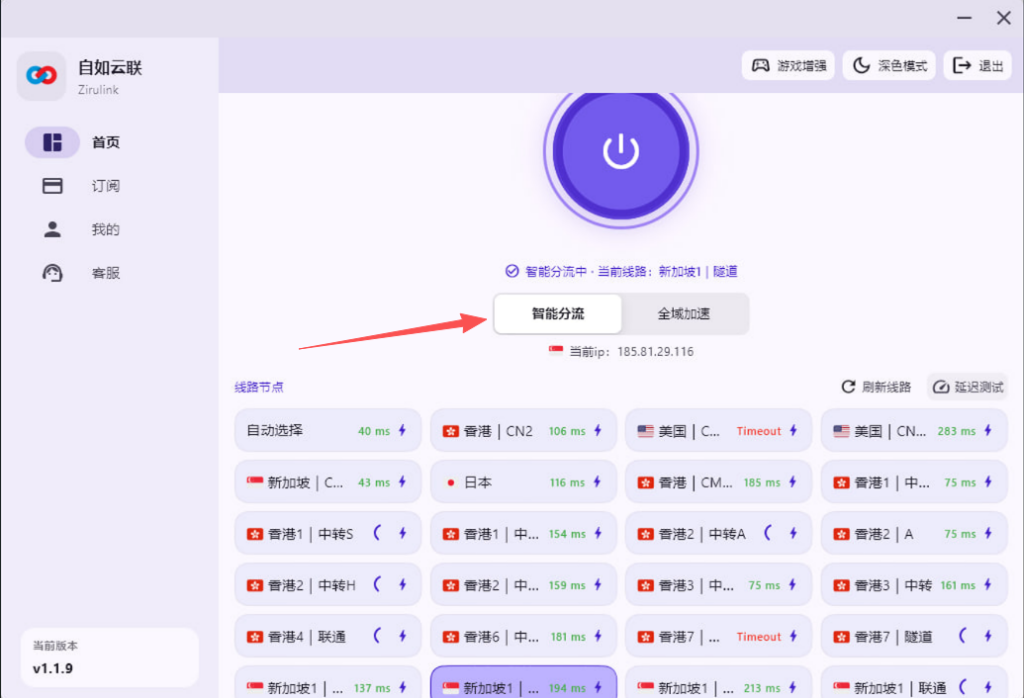The height and width of the screenshot is (698, 1024).
Task: Click lightning icon on 香港2 | A card
Action: click(x=988, y=533)
